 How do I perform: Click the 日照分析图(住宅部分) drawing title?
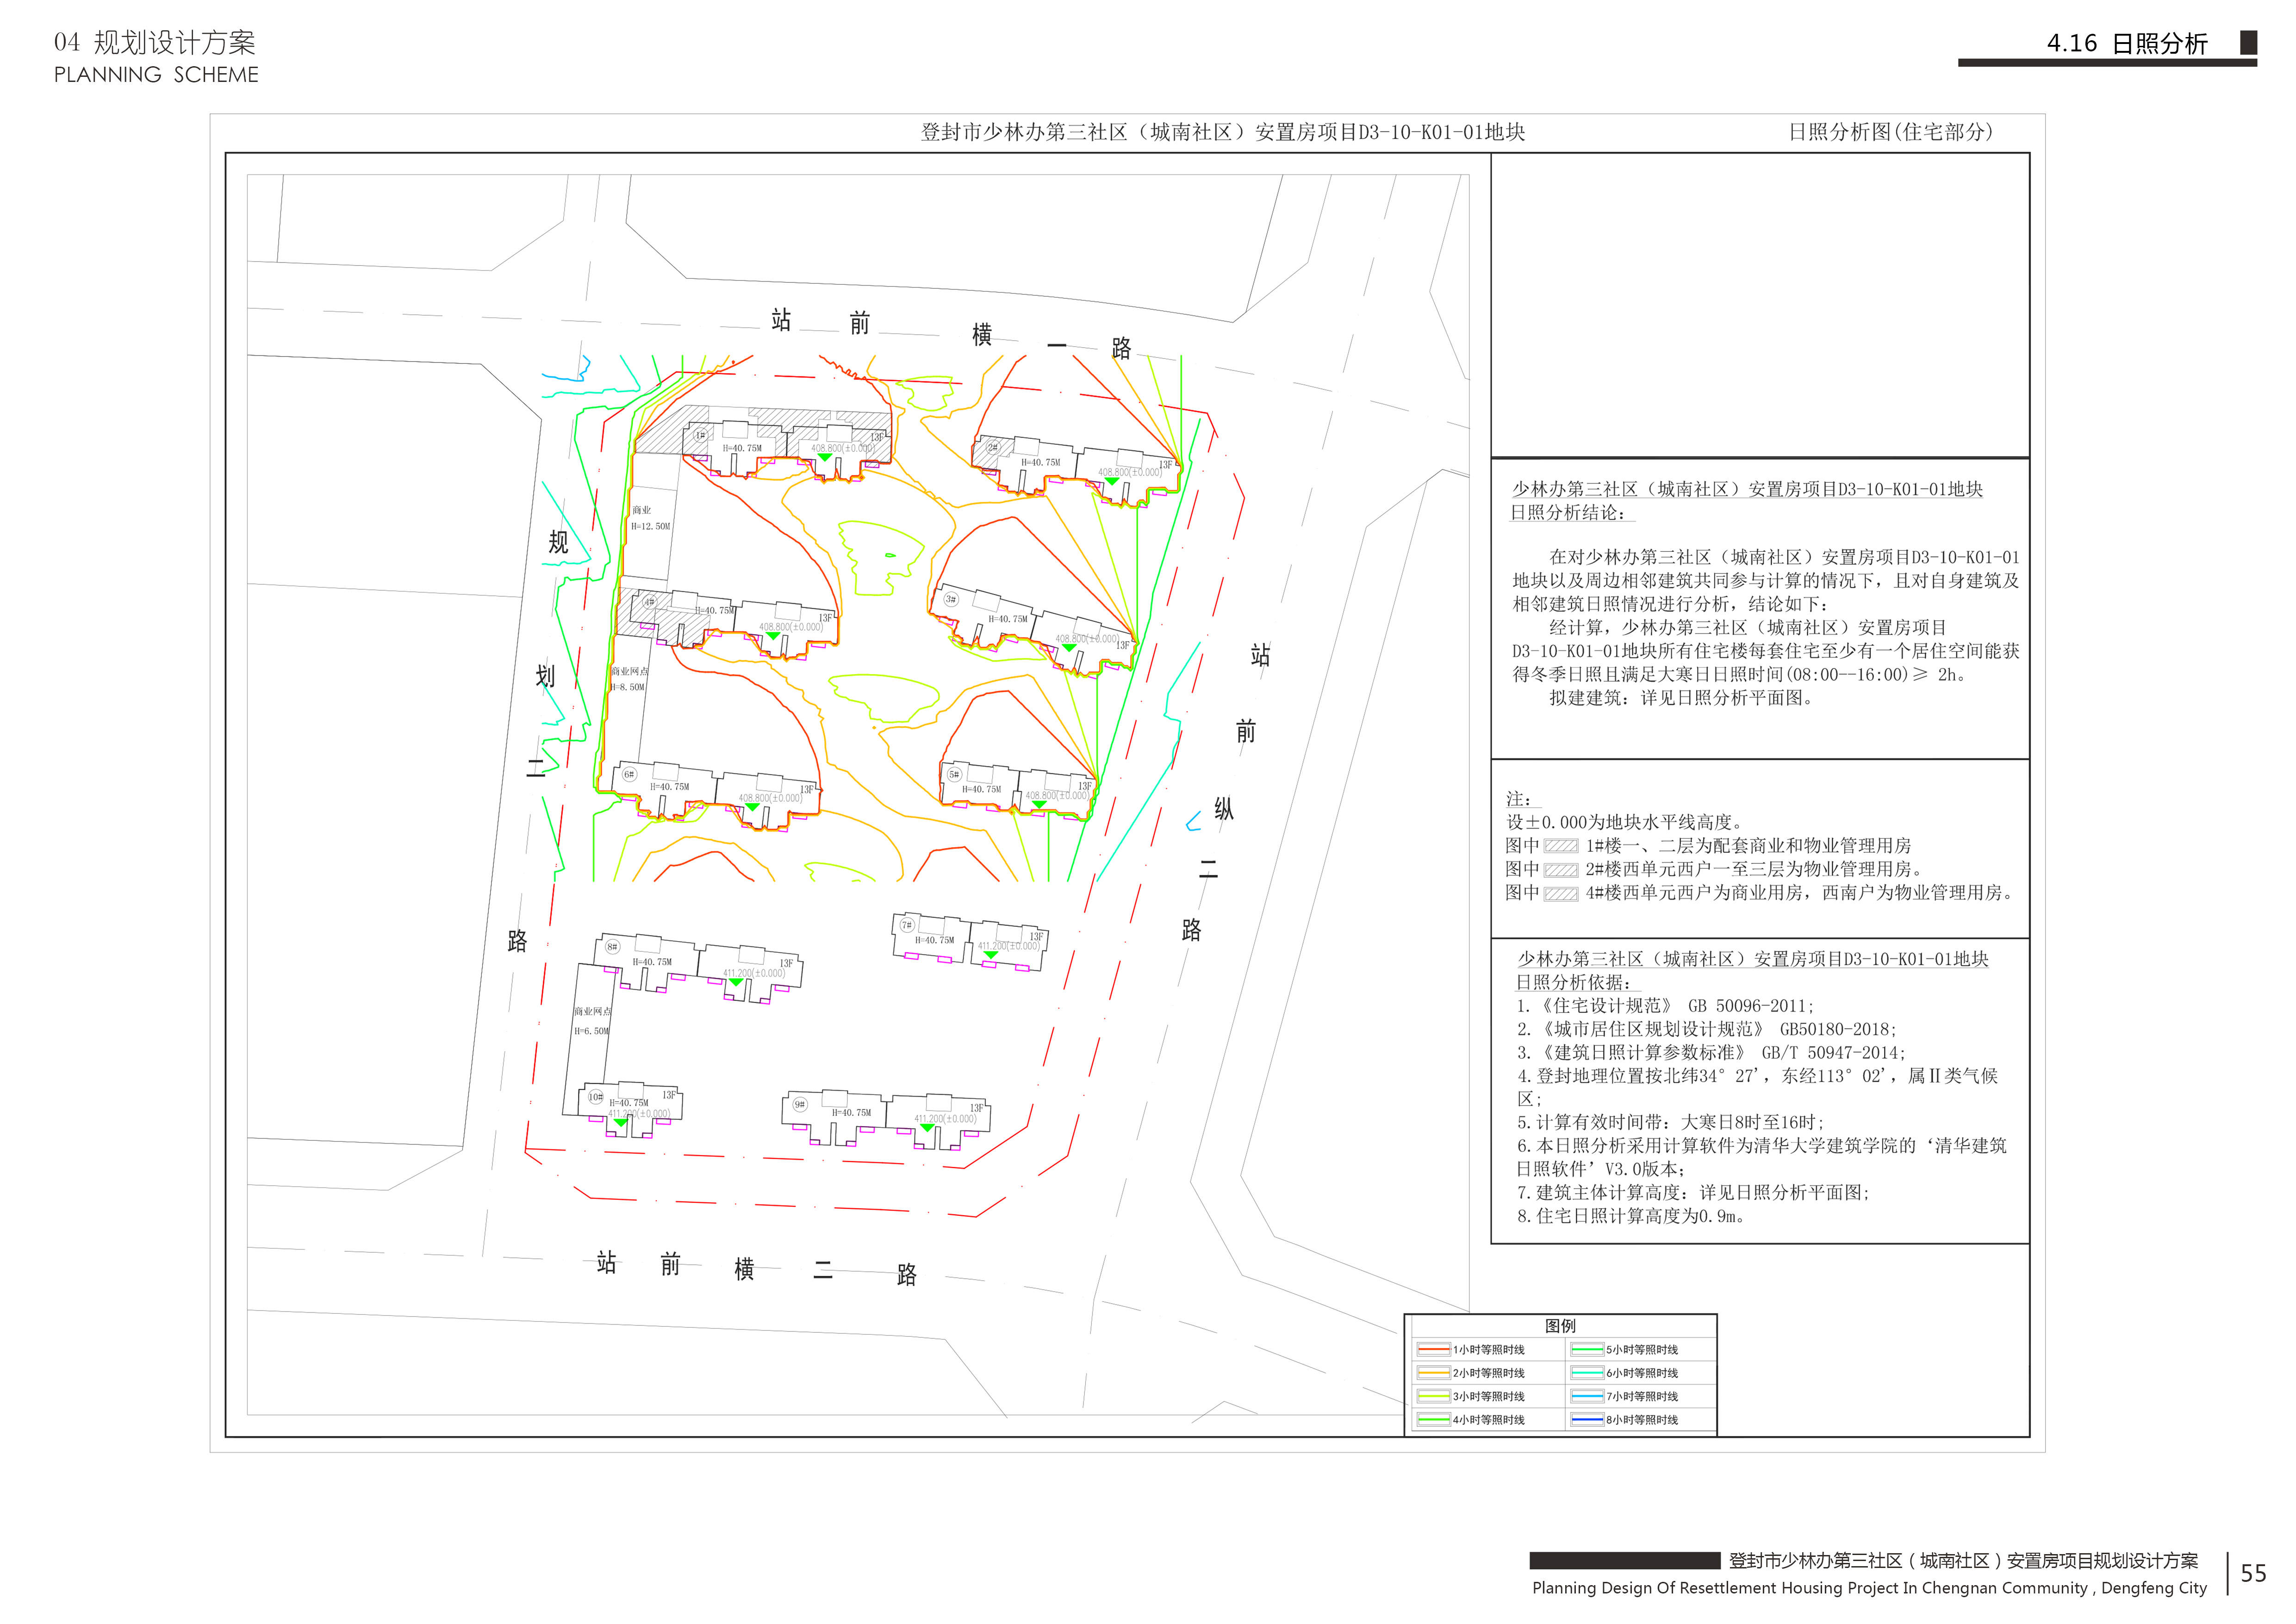tap(1890, 132)
